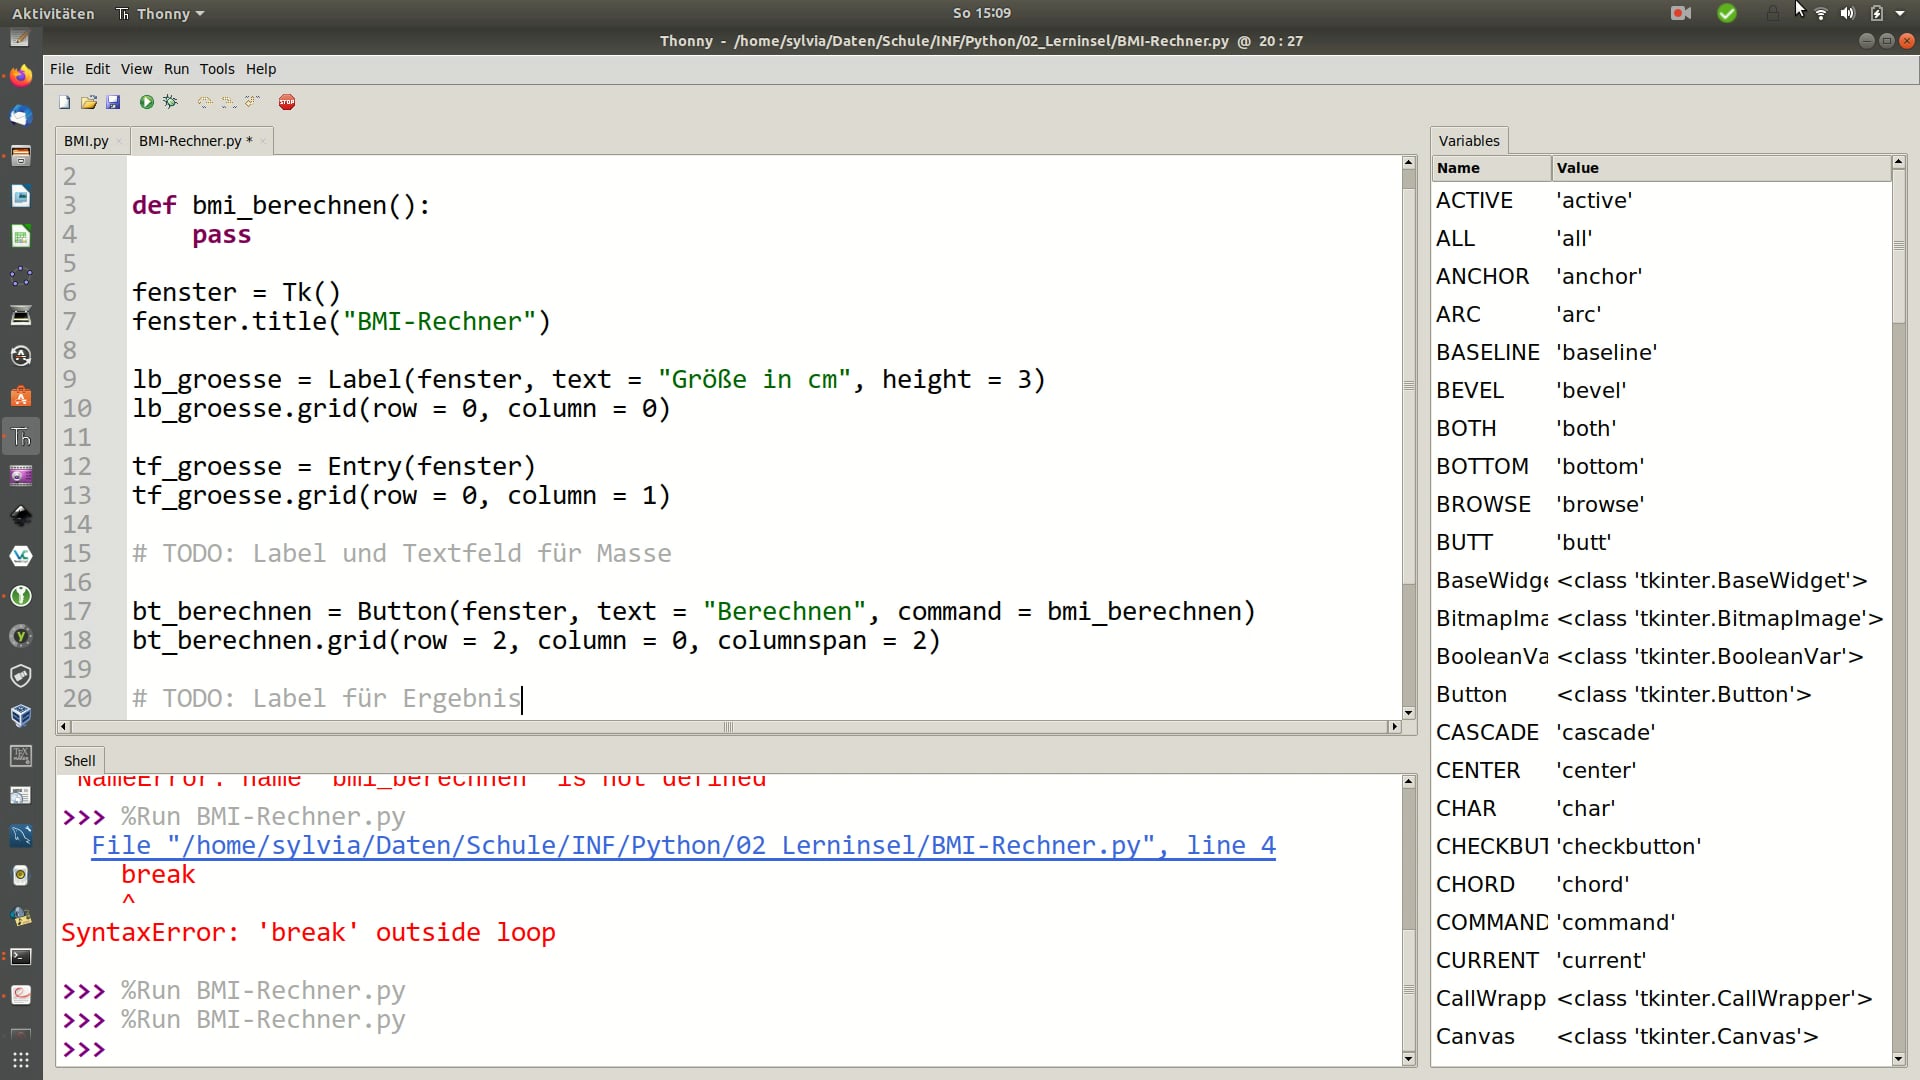Open the Run menu
Viewport: 1920px width, 1080px height.
(176, 68)
